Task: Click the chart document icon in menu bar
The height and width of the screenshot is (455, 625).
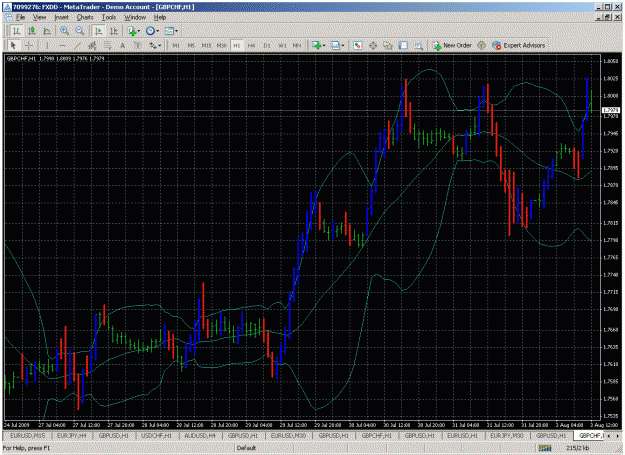Action: [9, 18]
